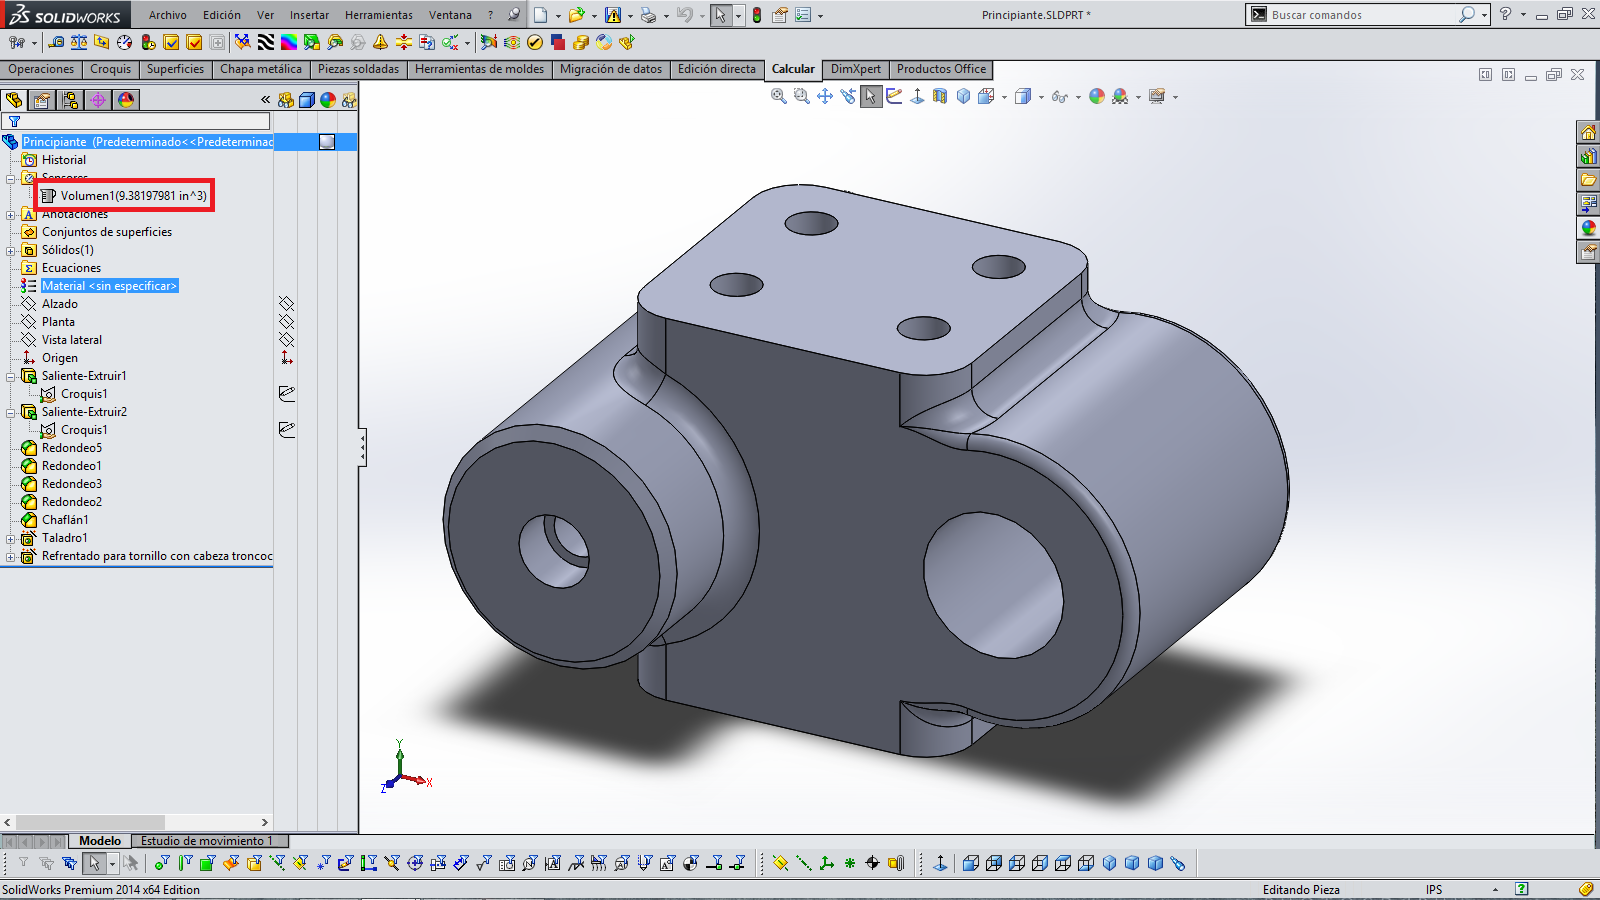Click the IPS unit system in status bar
The image size is (1600, 900).
[1434, 889]
